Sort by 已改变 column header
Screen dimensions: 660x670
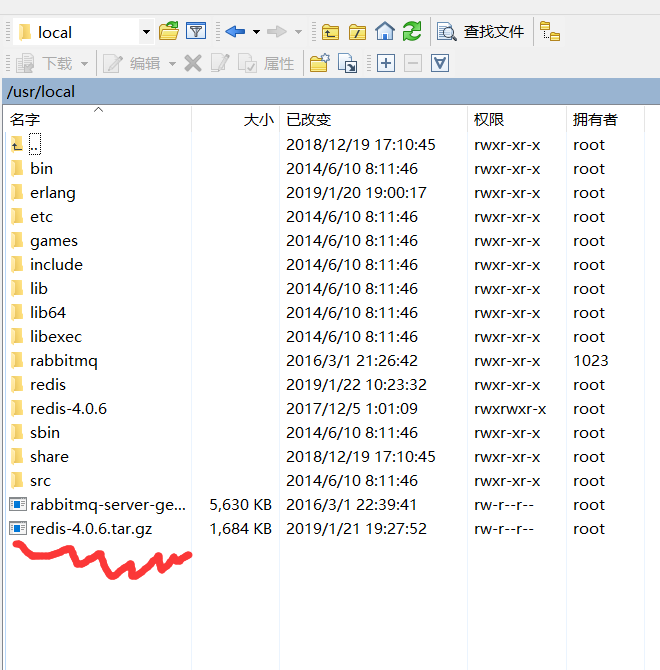(374, 119)
